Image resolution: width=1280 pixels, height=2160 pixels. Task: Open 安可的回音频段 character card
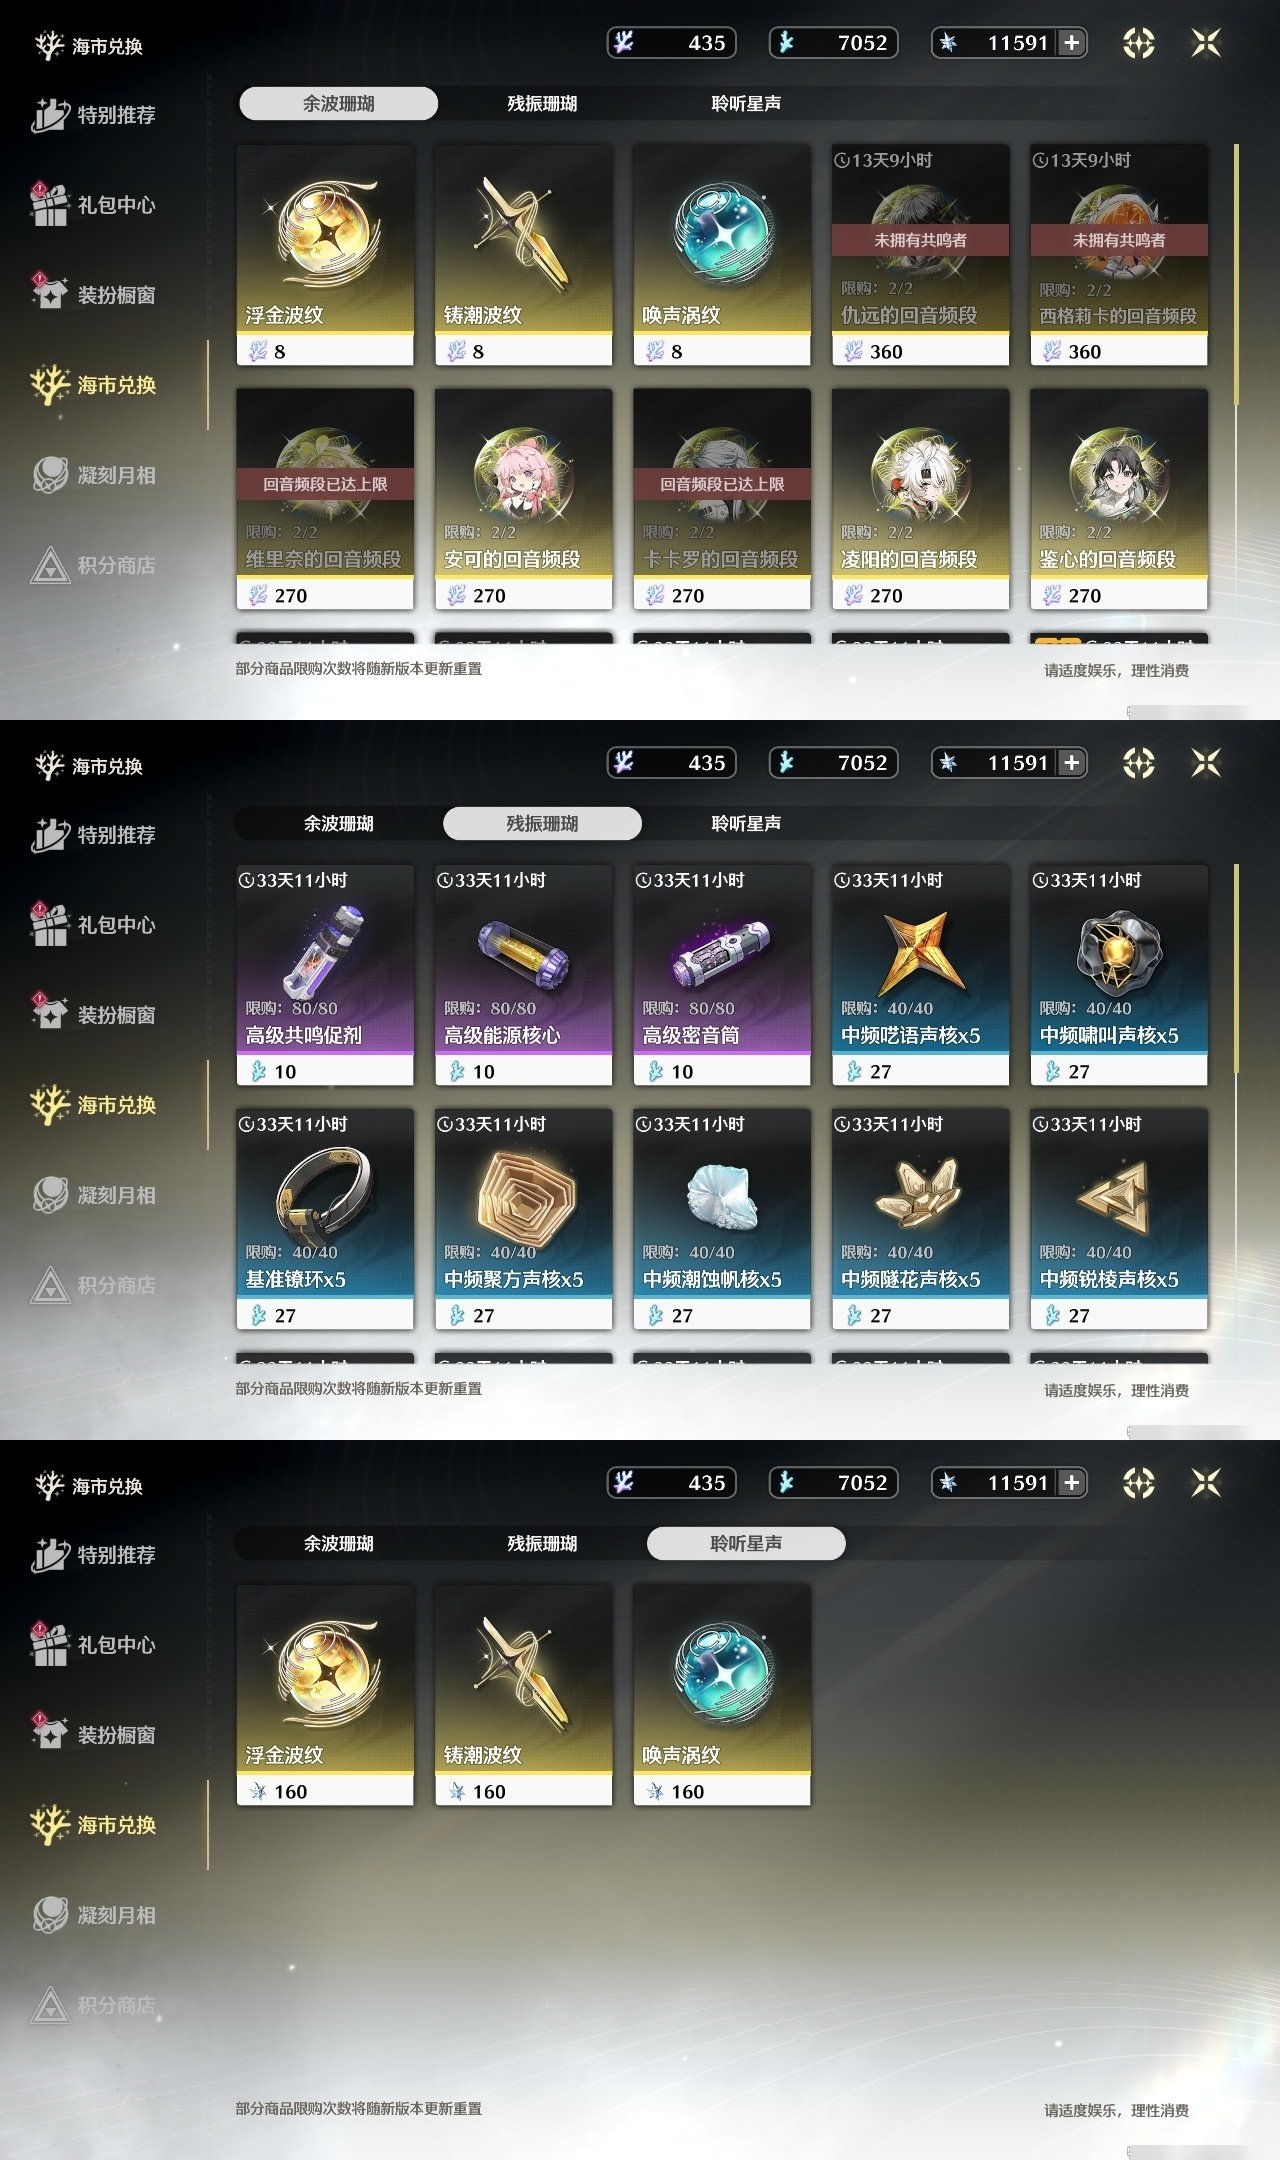523,499
